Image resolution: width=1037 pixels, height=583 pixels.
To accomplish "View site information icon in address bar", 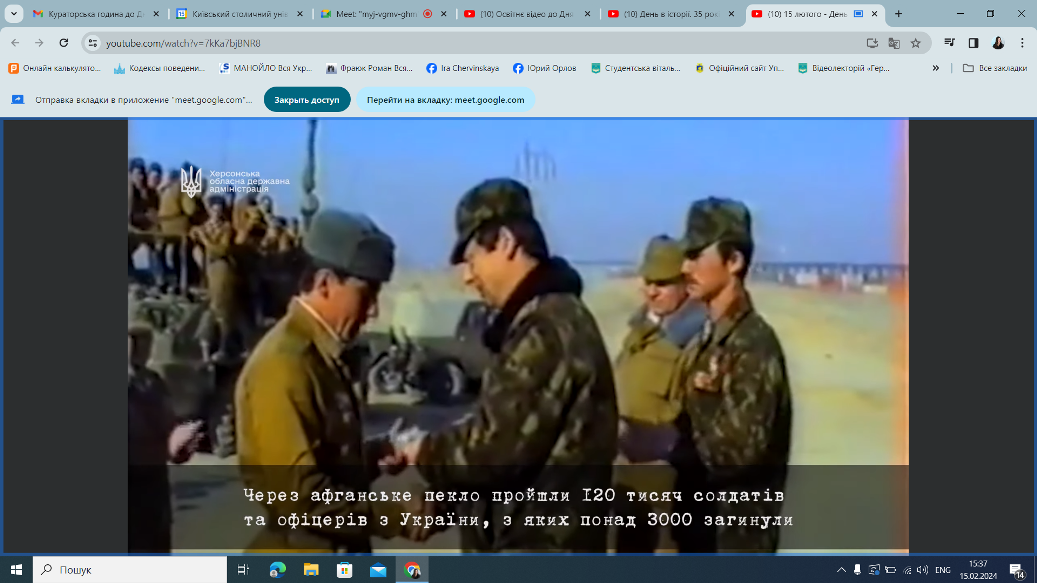I will click(x=93, y=43).
